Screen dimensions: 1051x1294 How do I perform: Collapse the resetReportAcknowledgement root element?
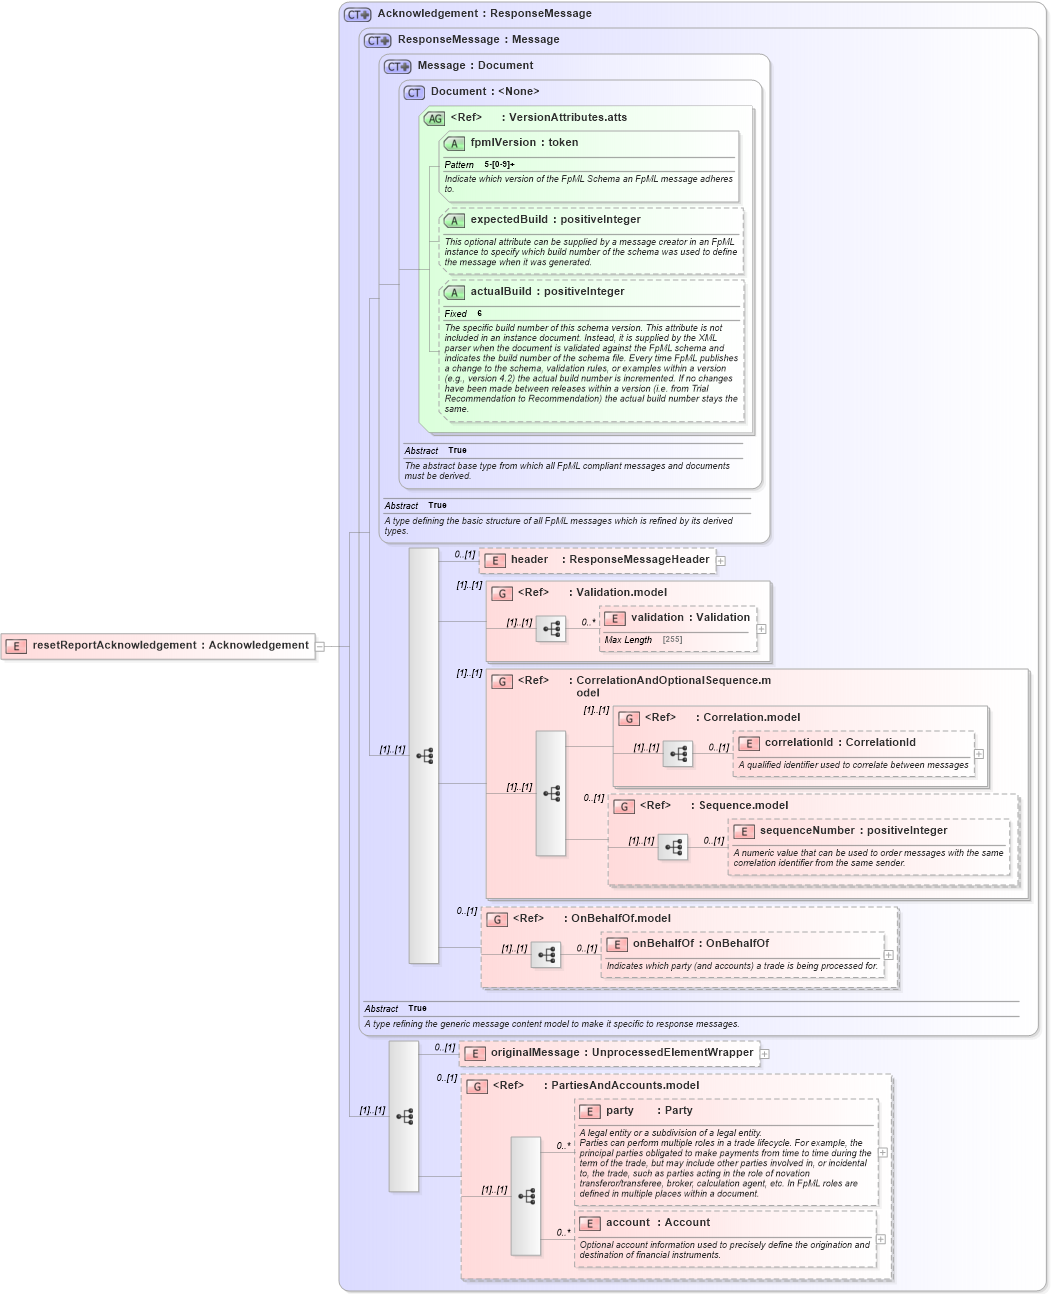(320, 646)
